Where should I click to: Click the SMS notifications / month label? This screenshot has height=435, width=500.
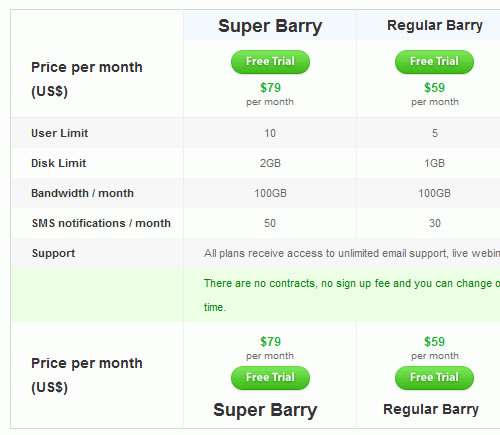tap(101, 223)
